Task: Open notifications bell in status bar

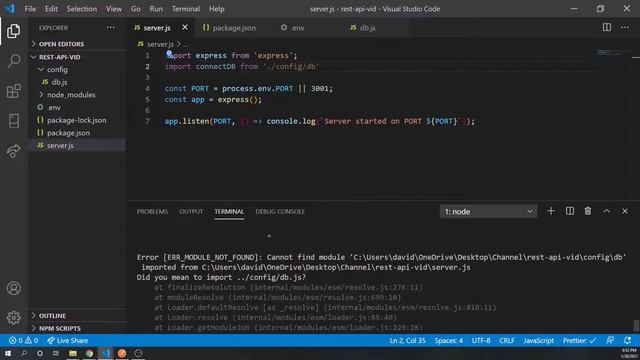Action: 628,340
